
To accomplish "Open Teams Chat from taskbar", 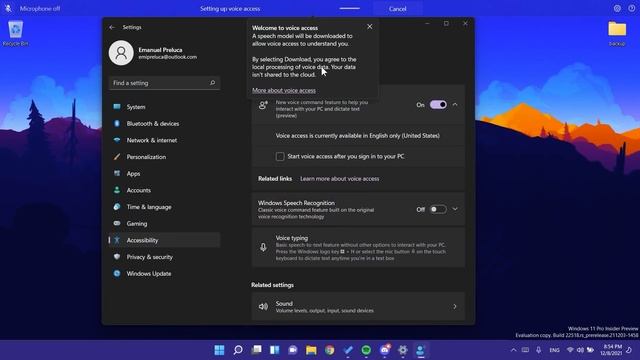I will point(293,350).
